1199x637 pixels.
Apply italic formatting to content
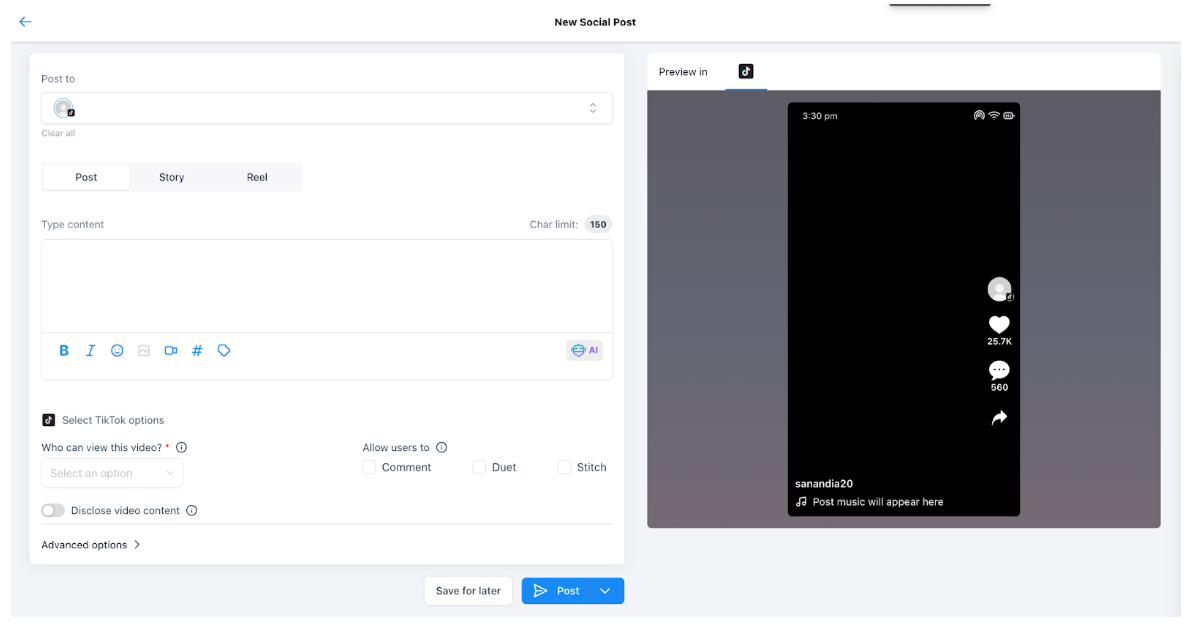coord(91,351)
